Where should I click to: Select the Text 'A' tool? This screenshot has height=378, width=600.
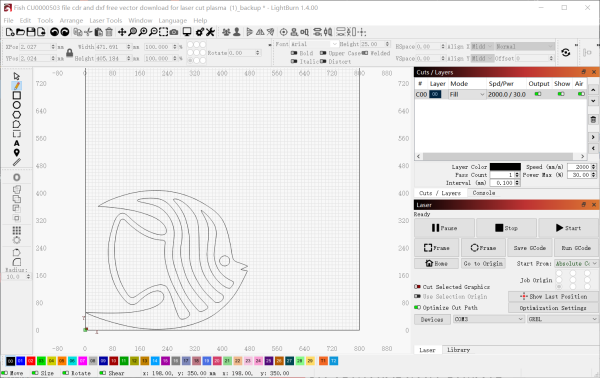pos(16,143)
